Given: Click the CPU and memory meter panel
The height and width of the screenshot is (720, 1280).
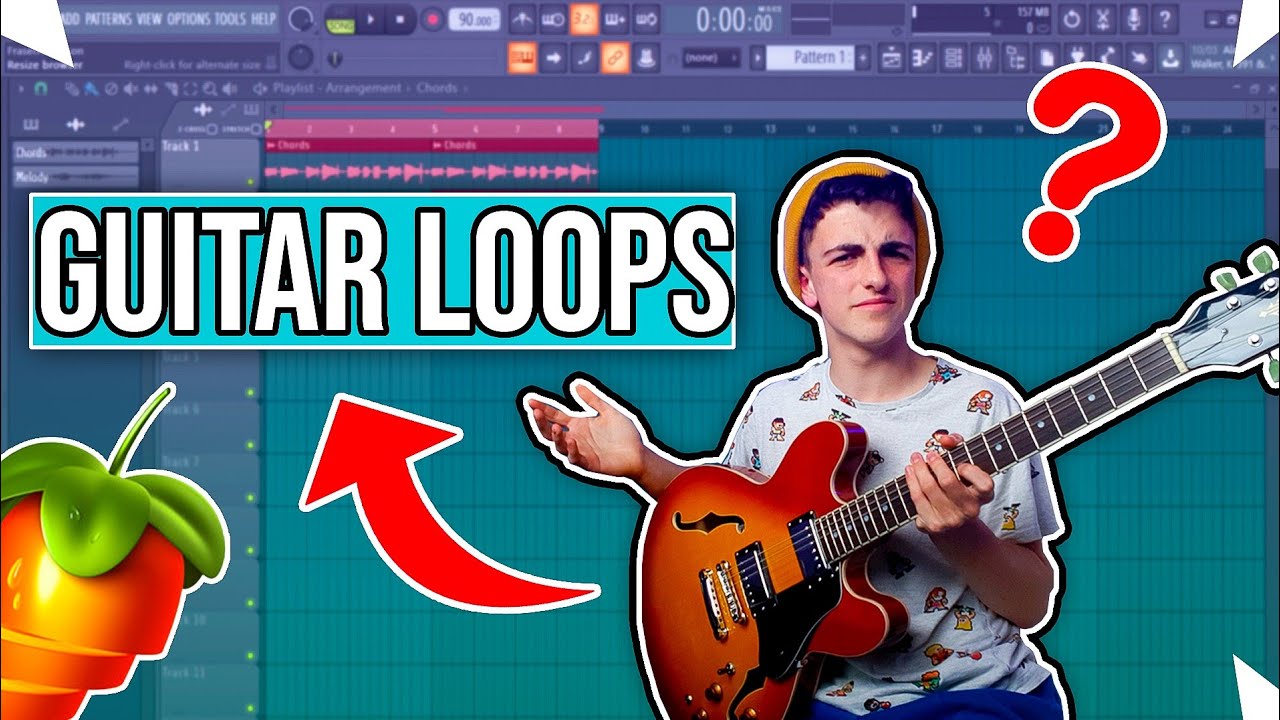Looking at the screenshot, I should coord(982,18).
